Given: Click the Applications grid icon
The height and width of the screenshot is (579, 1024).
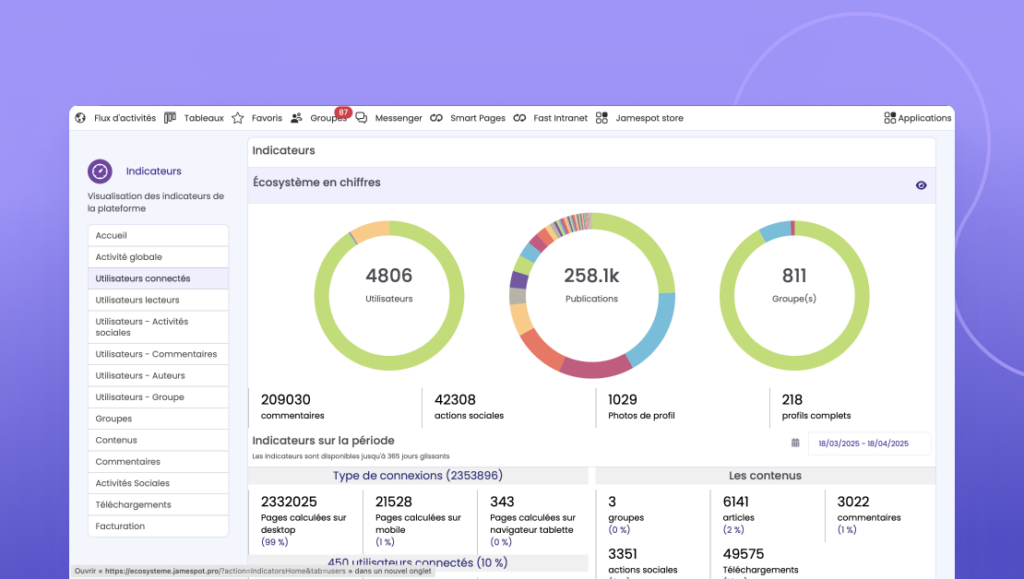Looking at the screenshot, I should tap(889, 118).
